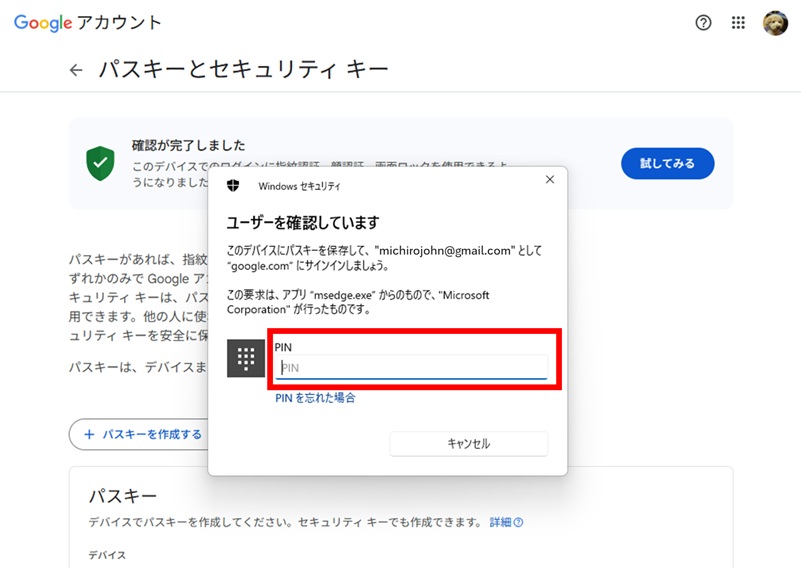Click the パスキーとセキュリティ キー page heading
The height and width of the screenshot is (568, 801).
pyautogui.click(x=242, y=70)
